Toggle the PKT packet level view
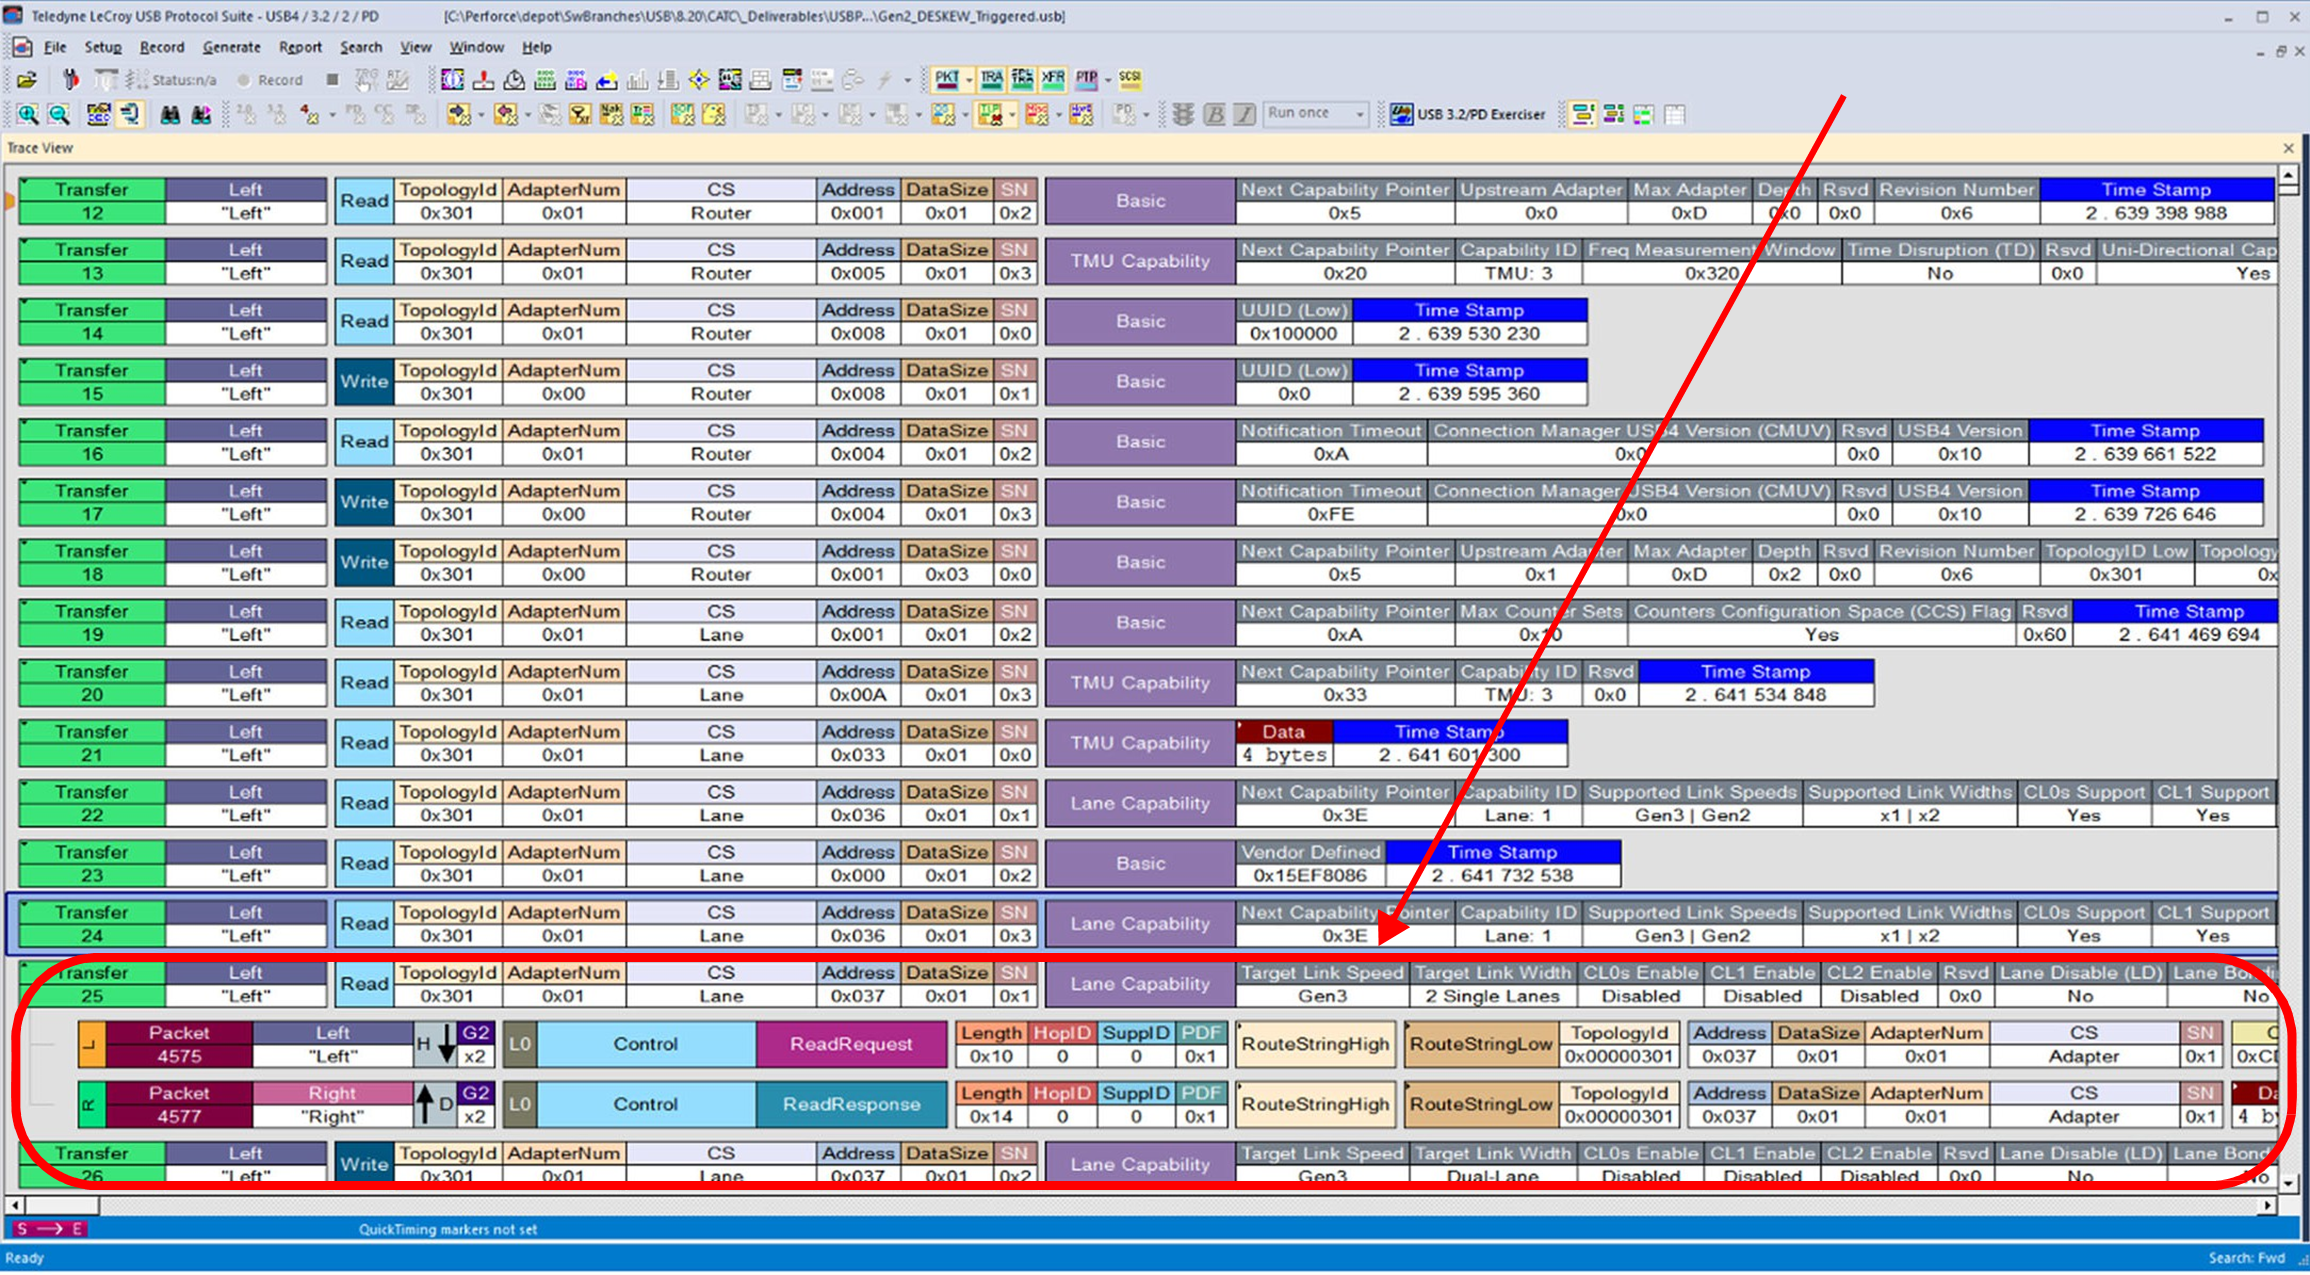The height and width of the screenshot is (1275, 2310). (x=946, y=78)
